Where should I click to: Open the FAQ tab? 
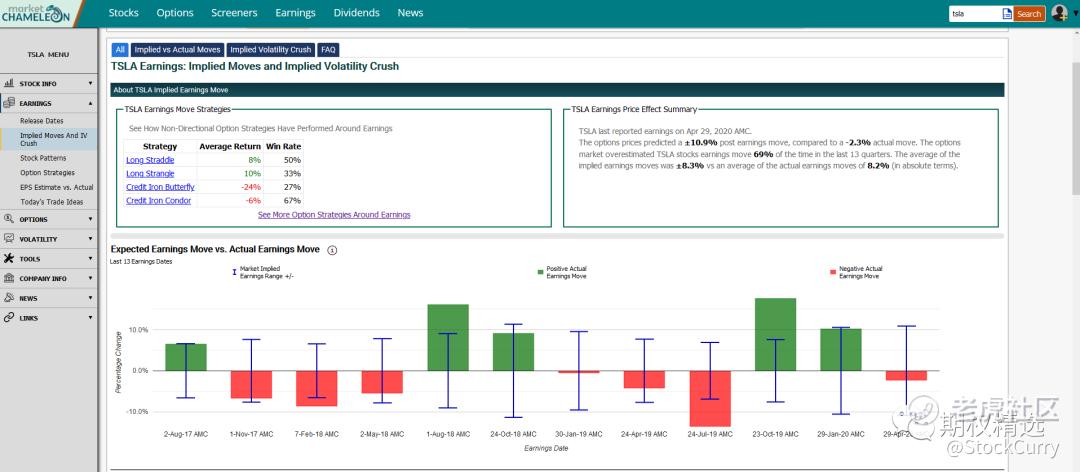tap(329, 50)
